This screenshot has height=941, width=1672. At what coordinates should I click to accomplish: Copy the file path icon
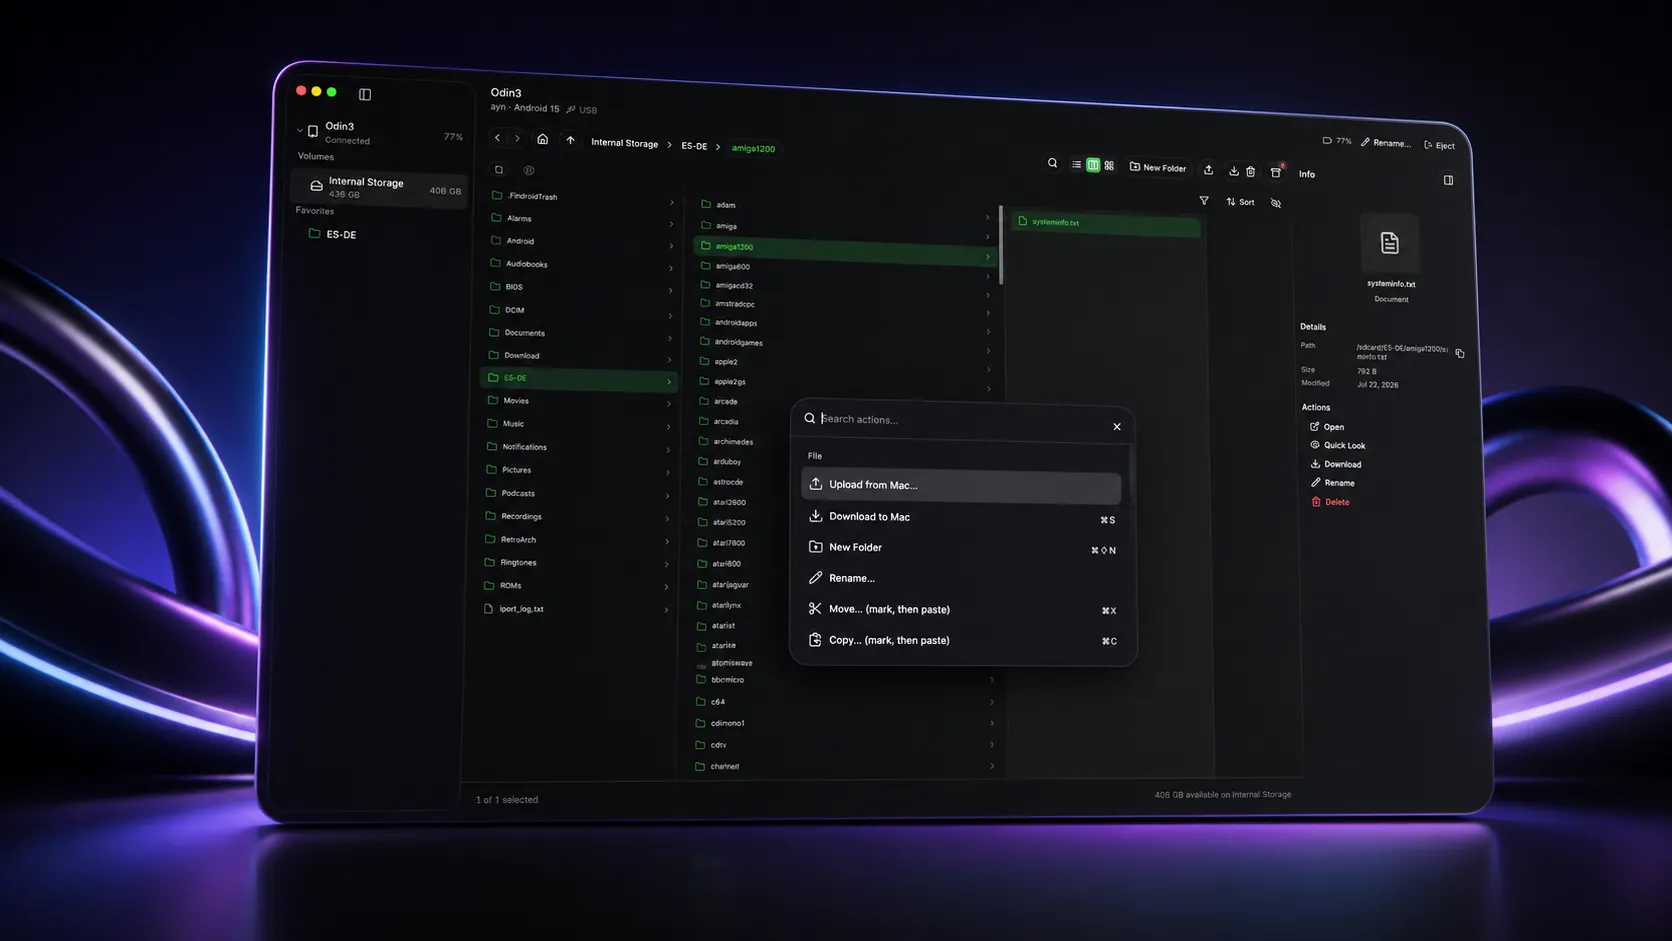tap(1460, 353)
